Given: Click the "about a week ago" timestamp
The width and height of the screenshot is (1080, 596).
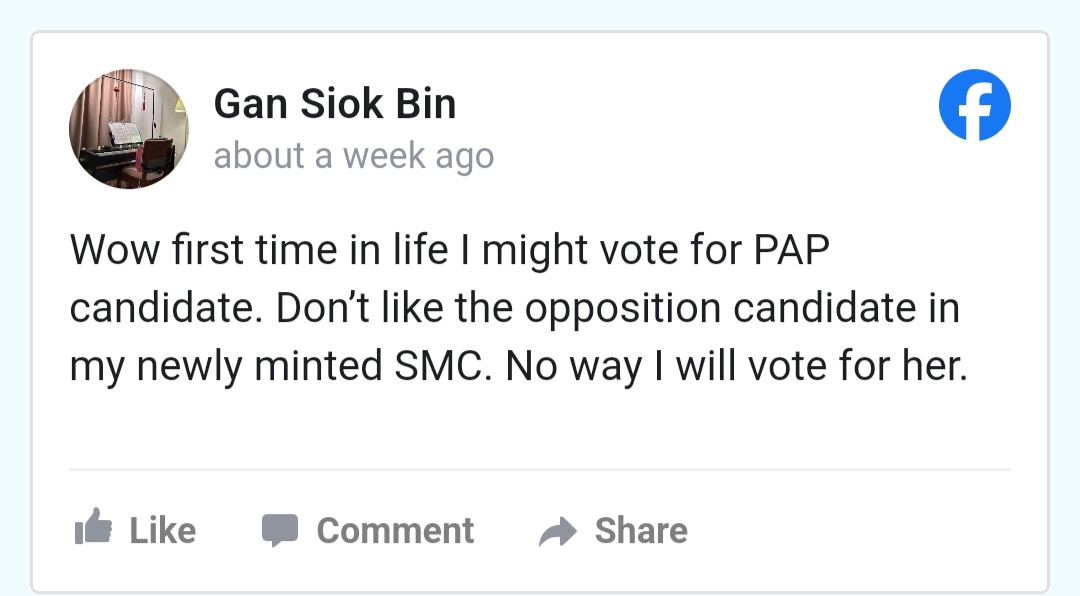Looking at the screenshot, I should coord(353,156).
